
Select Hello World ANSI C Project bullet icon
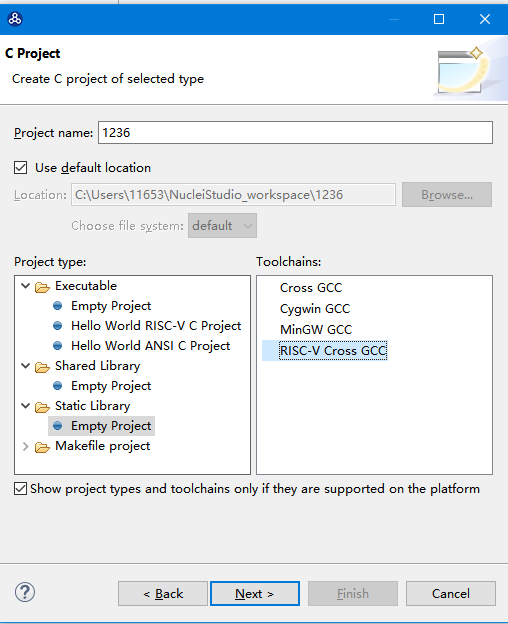pos(58,346)
